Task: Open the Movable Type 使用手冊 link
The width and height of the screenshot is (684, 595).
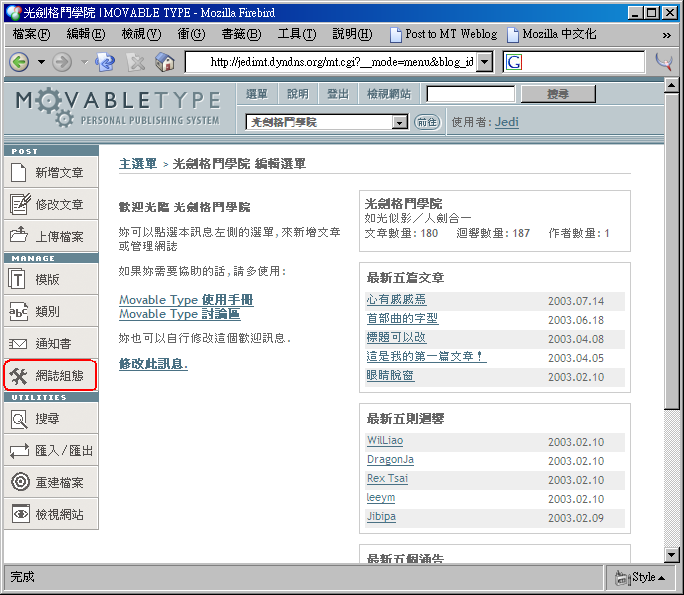Action: (186, 300)
